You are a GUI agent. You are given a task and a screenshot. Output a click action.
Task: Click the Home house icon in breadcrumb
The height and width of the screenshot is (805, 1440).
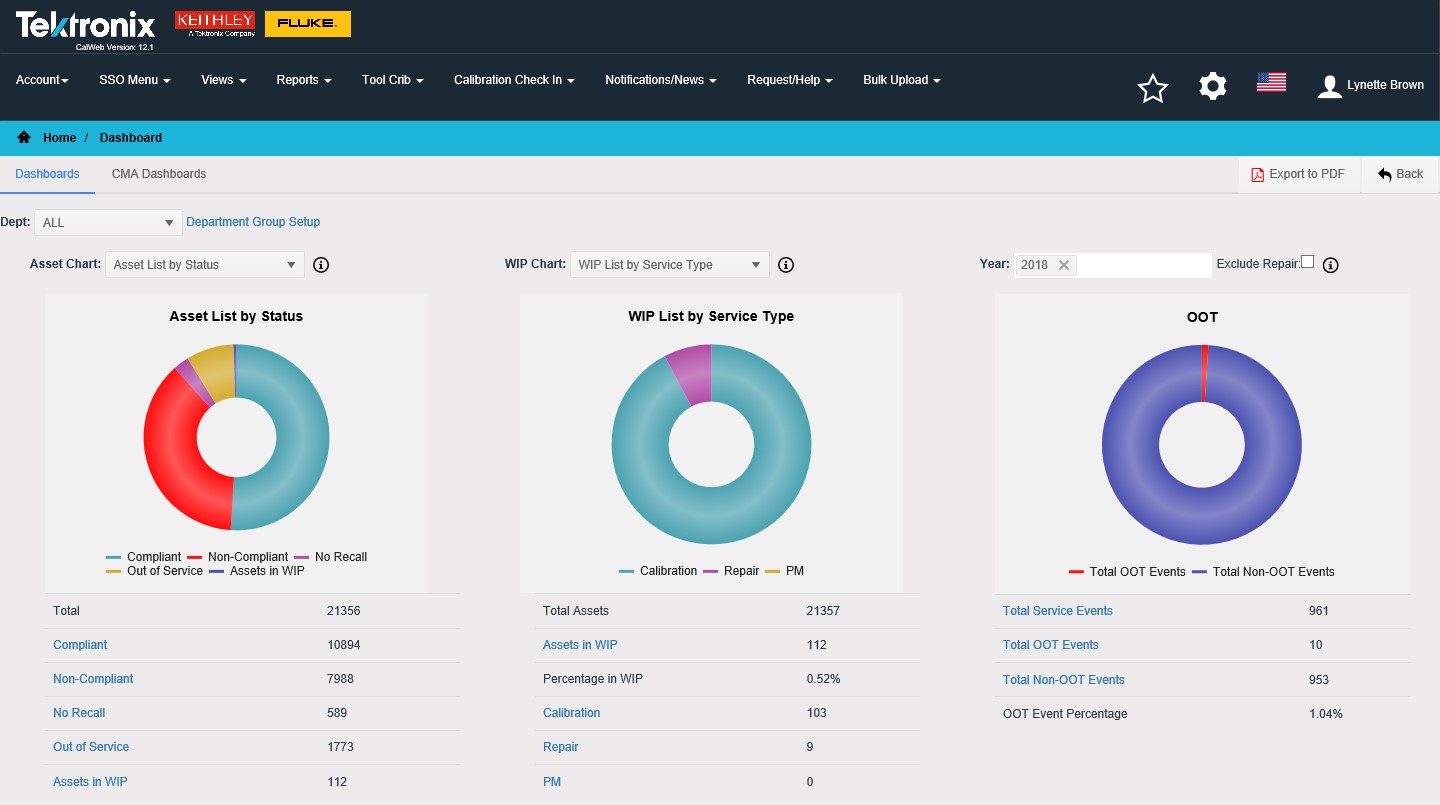(x=24, y=138)
